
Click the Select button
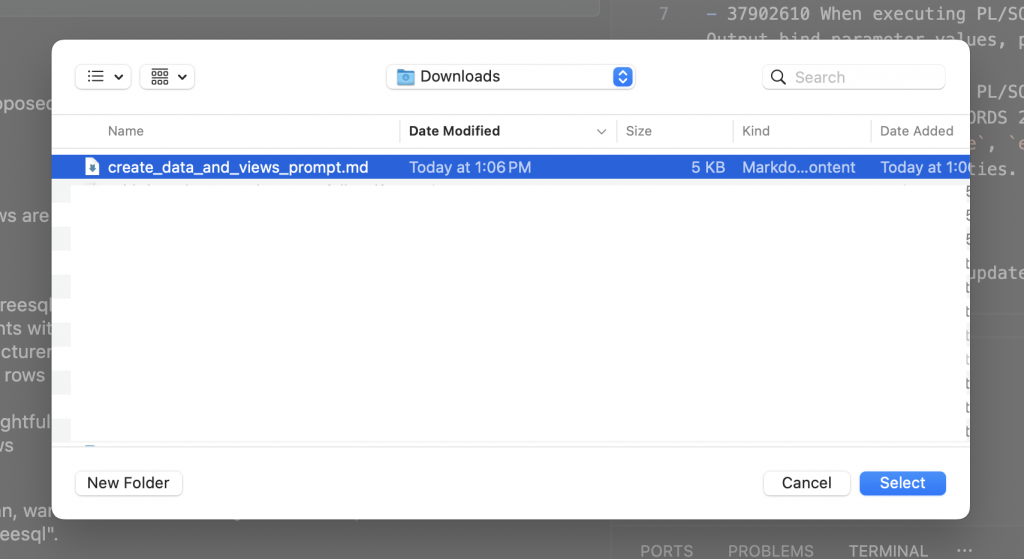click(903, 483)
